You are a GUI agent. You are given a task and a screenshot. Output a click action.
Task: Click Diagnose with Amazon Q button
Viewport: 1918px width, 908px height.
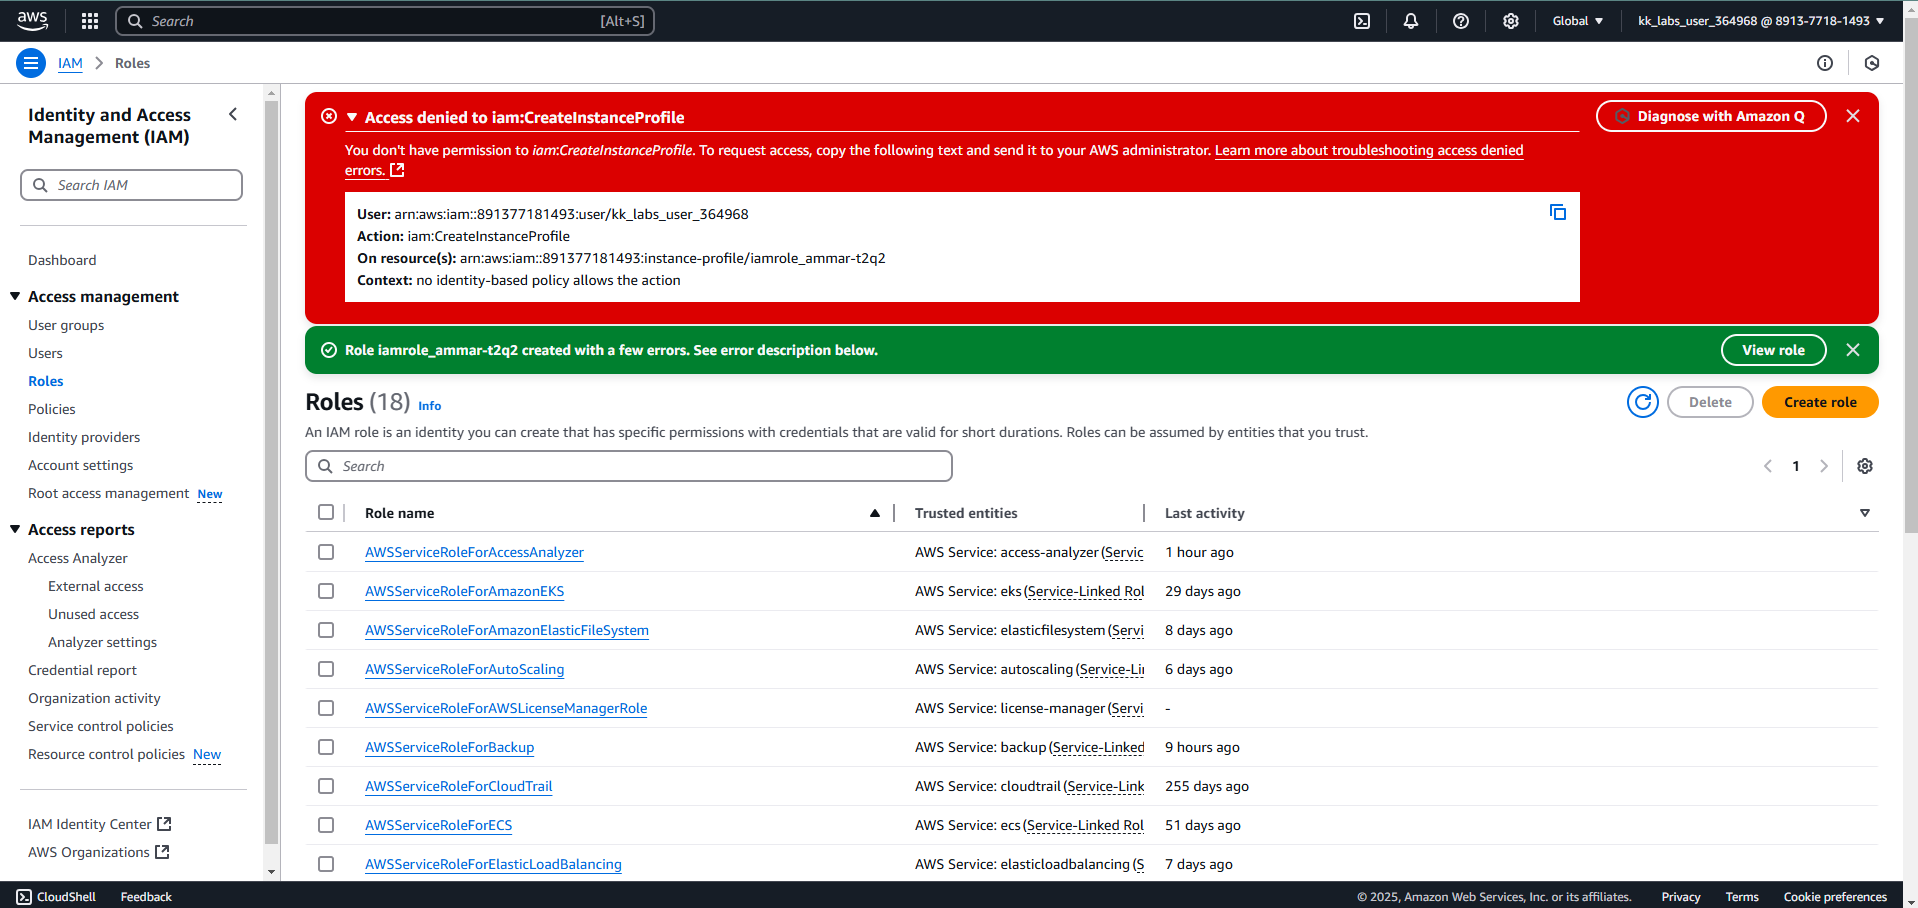pos(1711,116)
